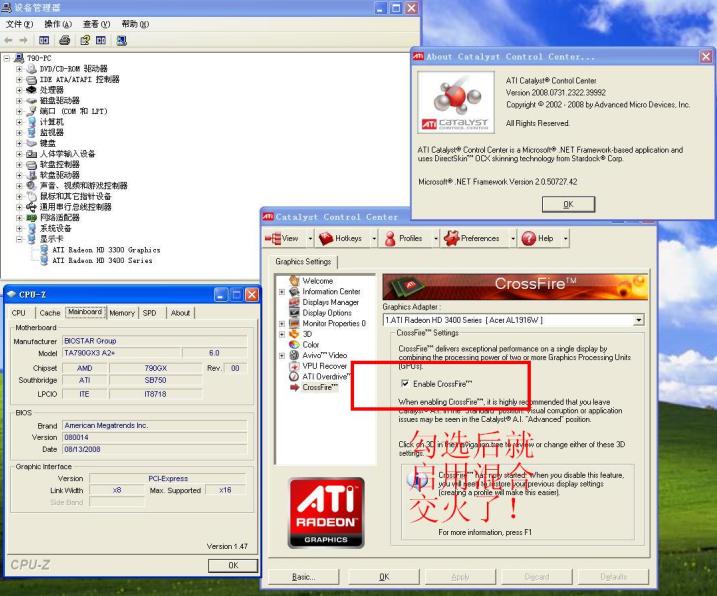Expand the Information Center tree node
The image size is (717, 596).
[x=282, y=291]
